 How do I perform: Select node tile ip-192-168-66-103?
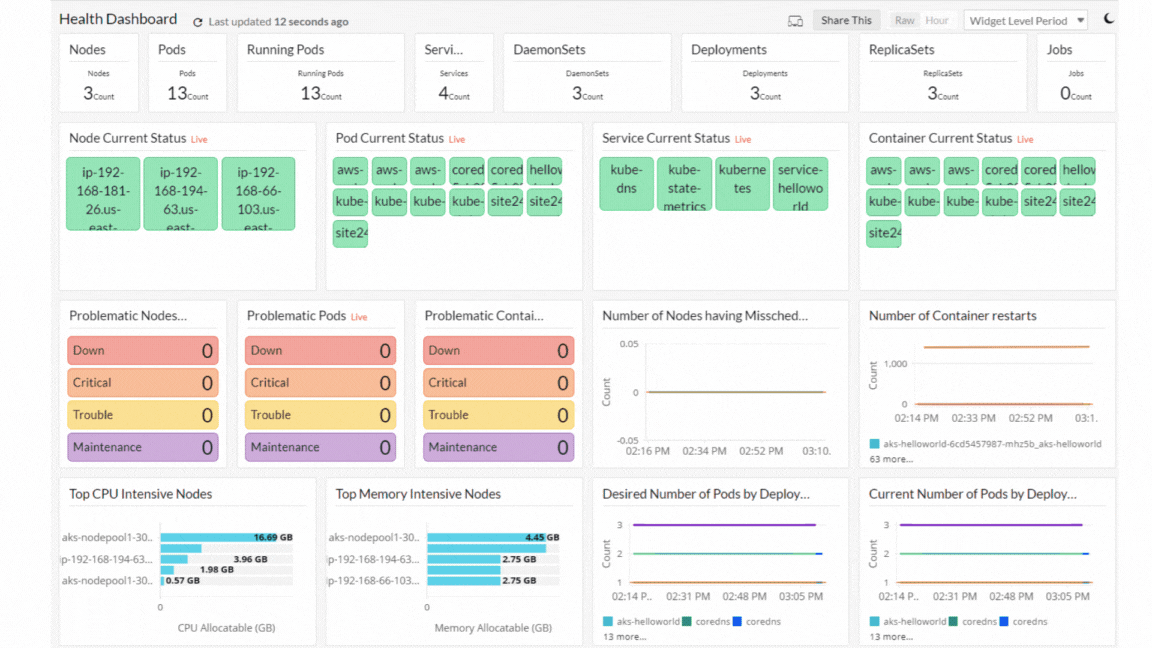[259, 194]
